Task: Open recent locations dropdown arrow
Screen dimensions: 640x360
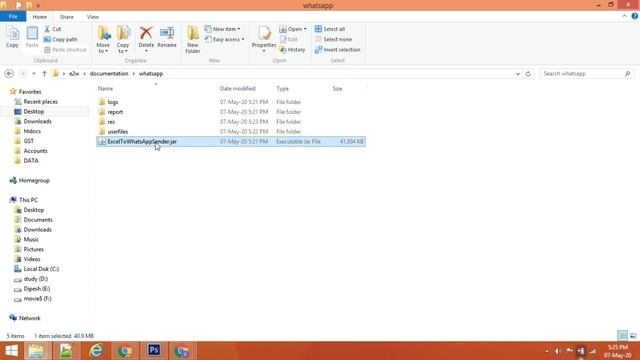Action: pyautogui.click(x=34, y=73)
